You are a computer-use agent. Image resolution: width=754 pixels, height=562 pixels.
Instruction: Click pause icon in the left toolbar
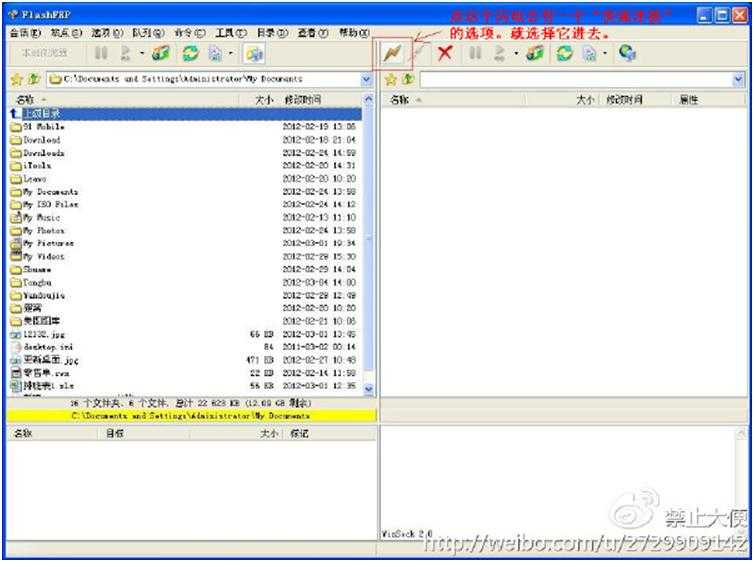pyautogui.click(x=101, y=53)
